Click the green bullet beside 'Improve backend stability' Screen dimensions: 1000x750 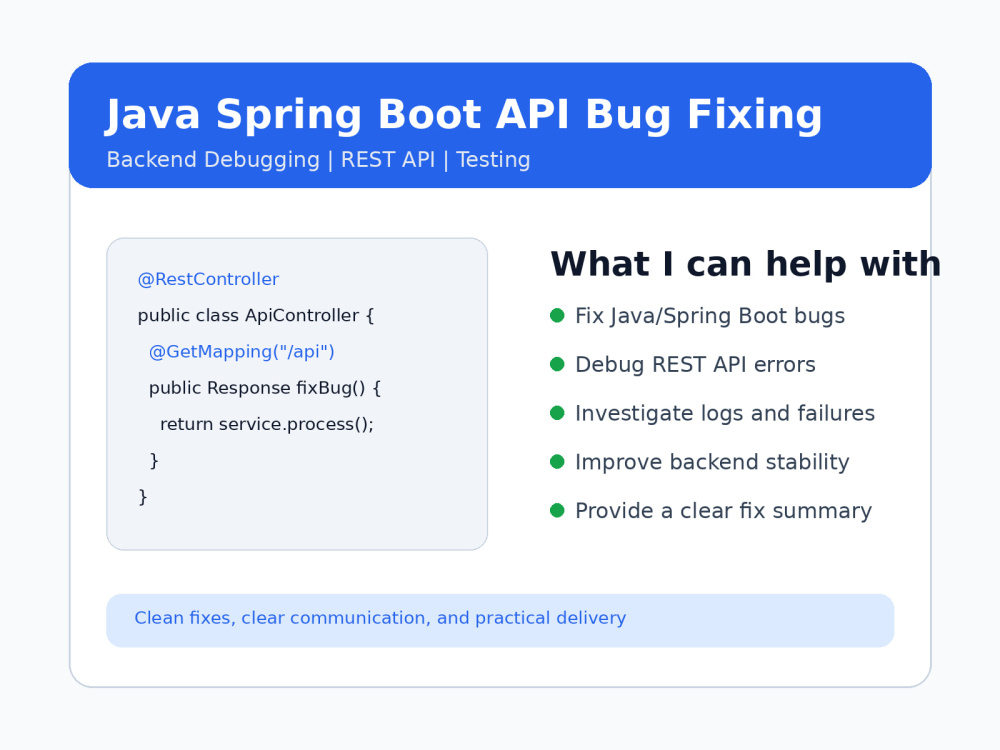pos(557,462)
